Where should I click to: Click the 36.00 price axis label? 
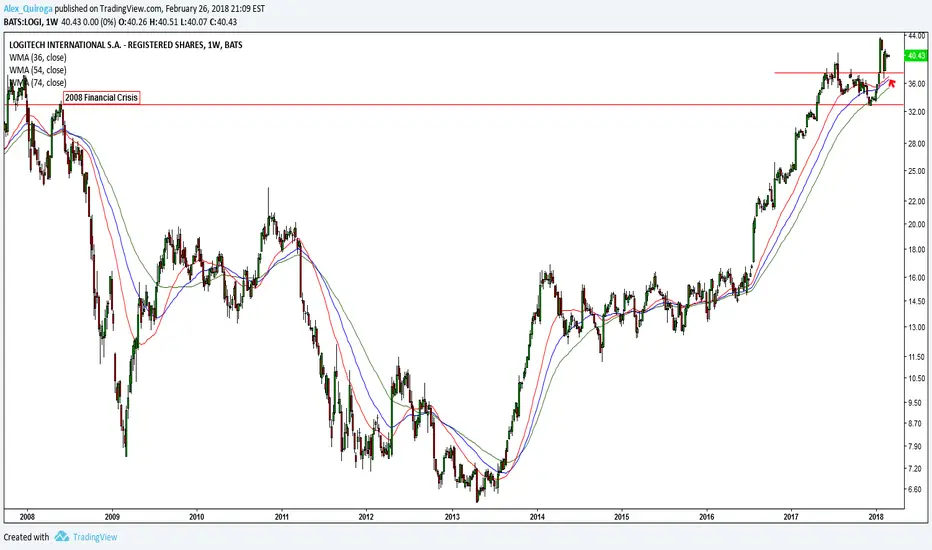[x=917, y=84]
